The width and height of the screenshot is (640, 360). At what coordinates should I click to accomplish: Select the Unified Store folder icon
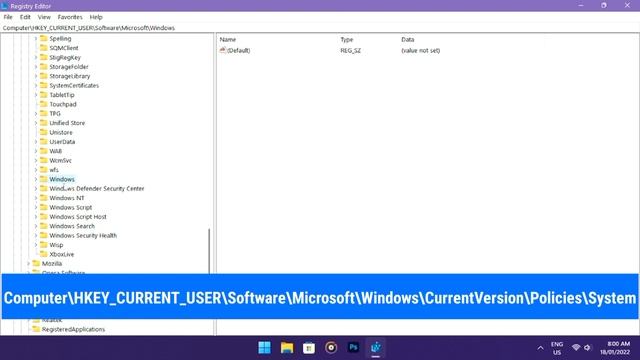(44, 123)
